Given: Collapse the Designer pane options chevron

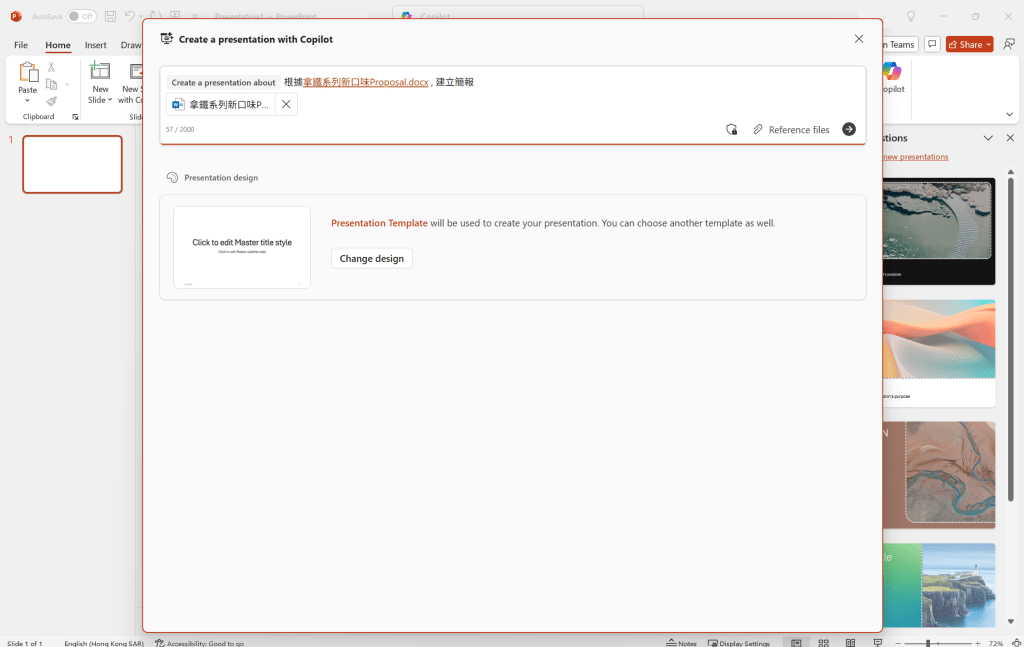Looking at the screenshot, I should (988, 138).
